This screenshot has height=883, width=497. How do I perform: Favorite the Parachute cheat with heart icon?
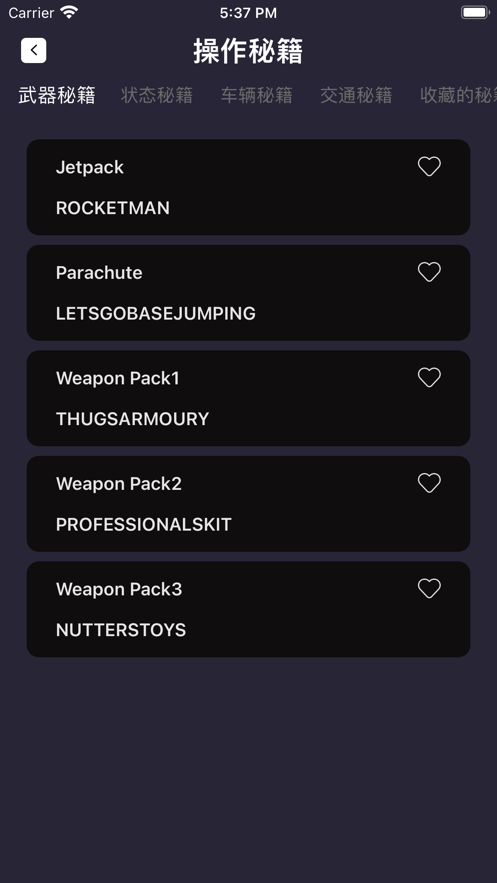point(429,272)
